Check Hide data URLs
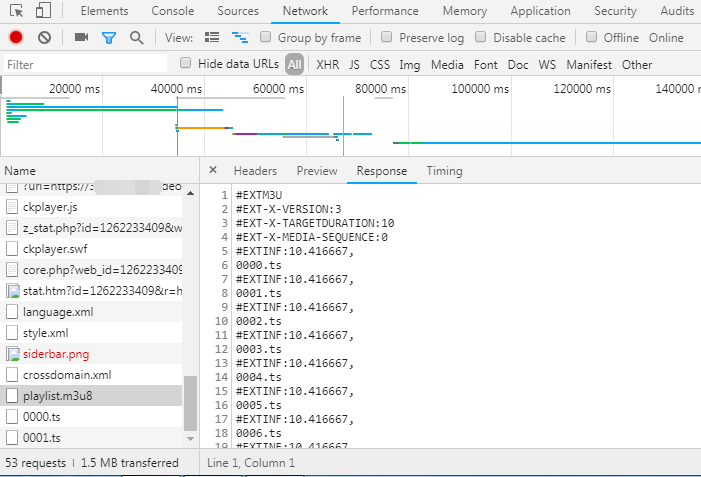 [x=186, y=63]
